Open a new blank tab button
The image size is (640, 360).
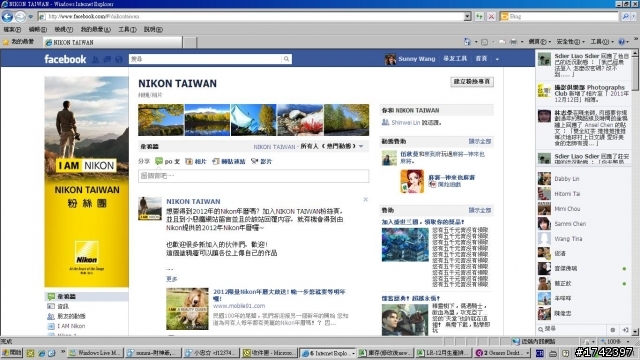pyautogui.click(x=190, y=42)
